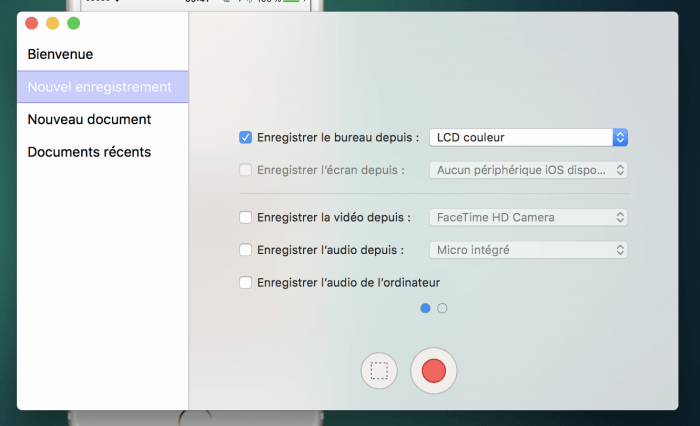The width and height of the screenshot is (700, 426).
Task: Click the Enregistrer l'écran depuis checkbox
Action: [246, 170]
